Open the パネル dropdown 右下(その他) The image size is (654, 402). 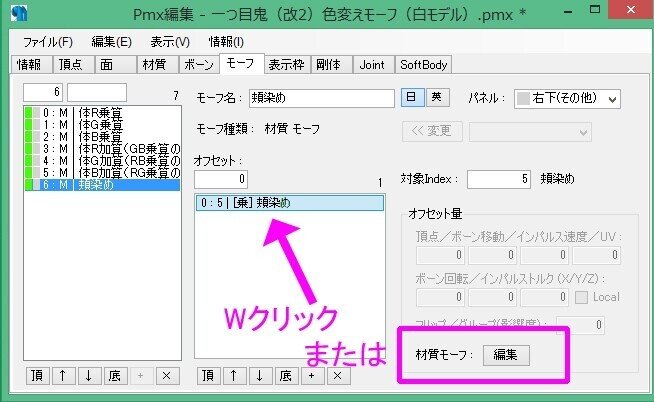click(x=567, y=99)
